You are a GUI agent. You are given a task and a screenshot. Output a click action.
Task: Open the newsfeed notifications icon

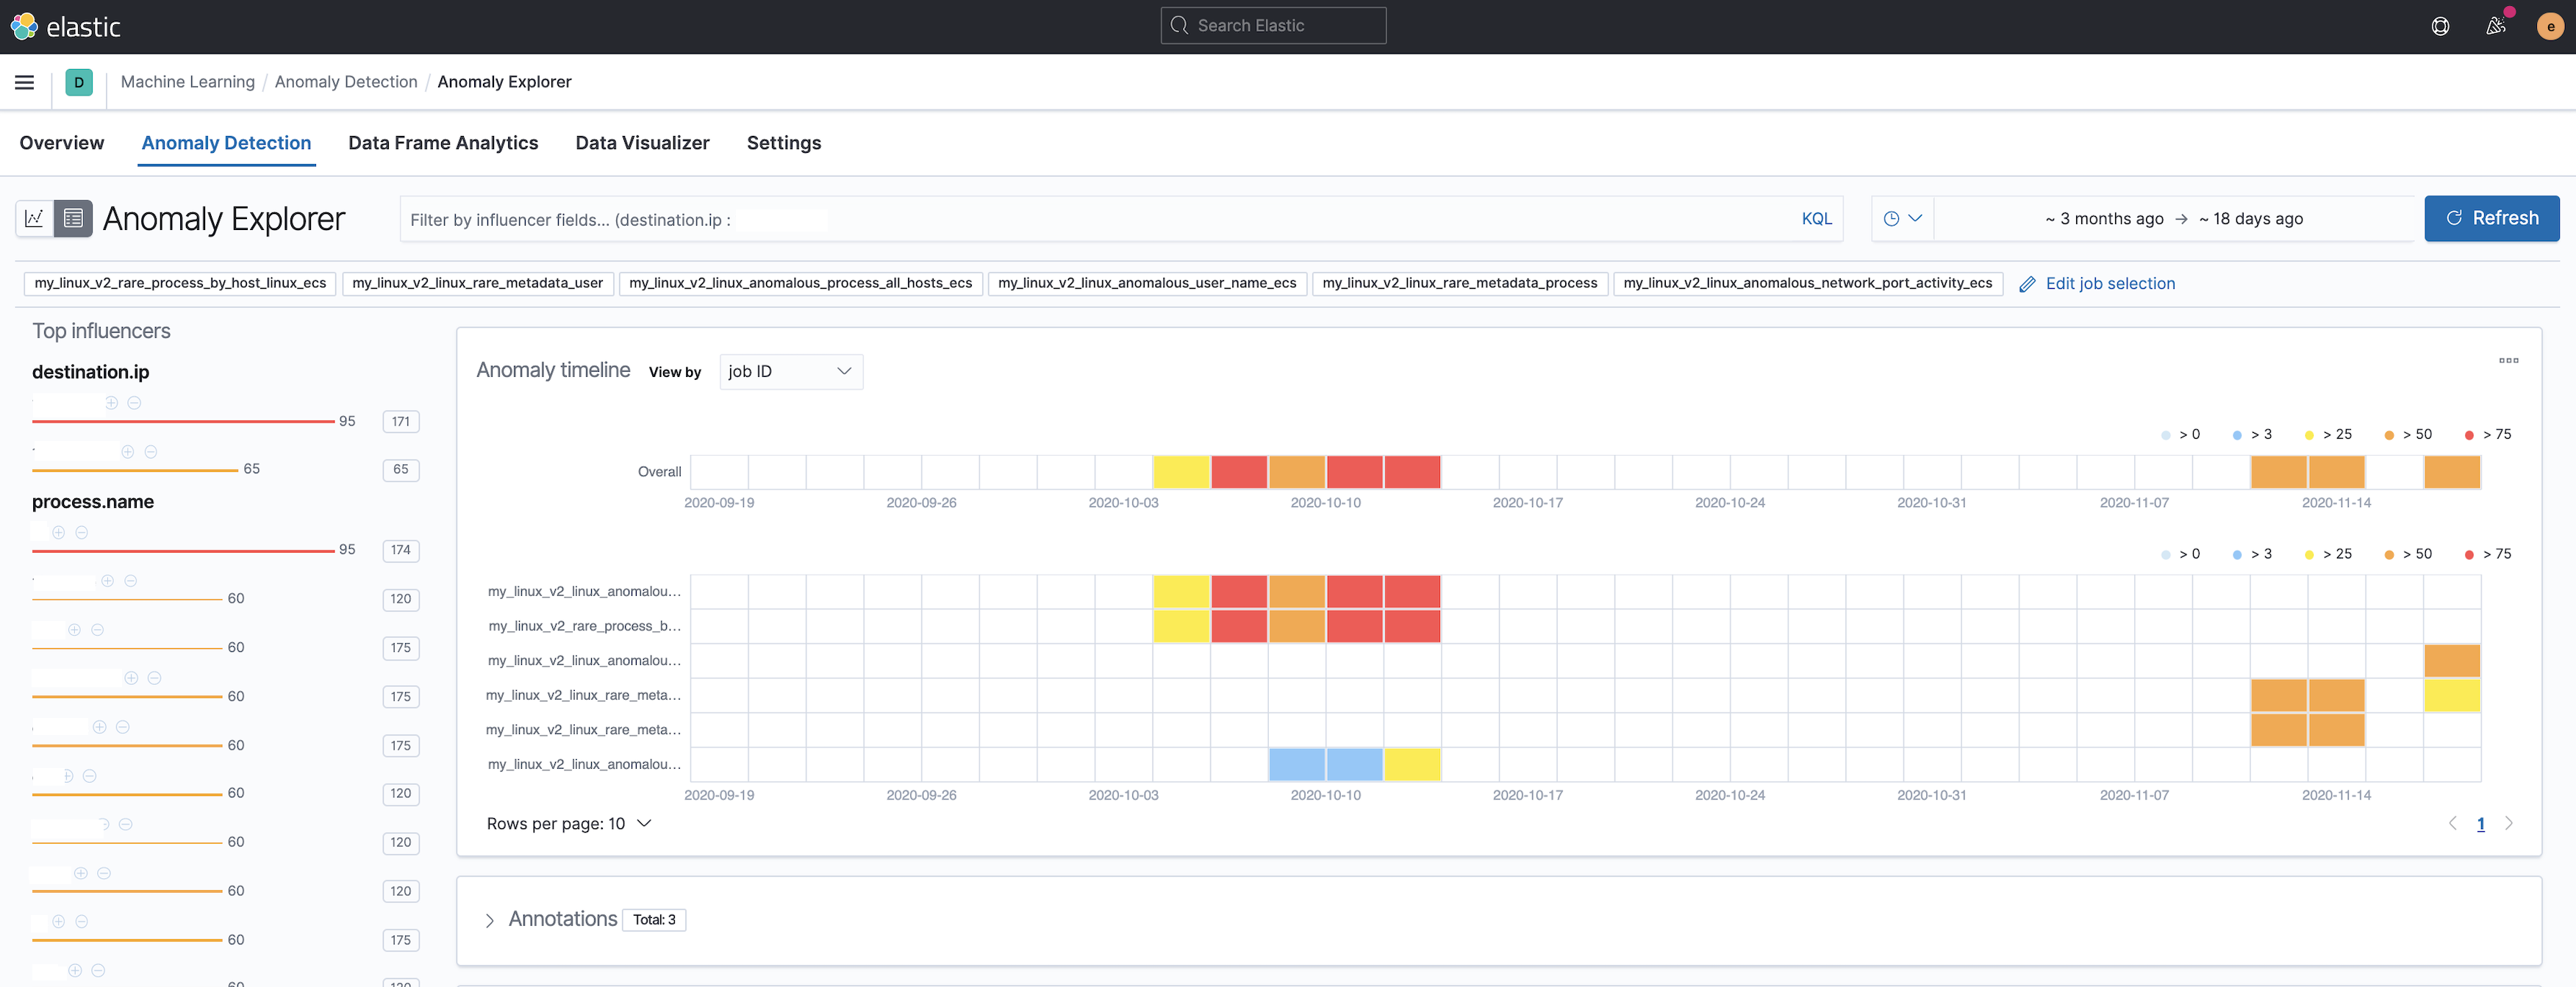point(2495,26)
